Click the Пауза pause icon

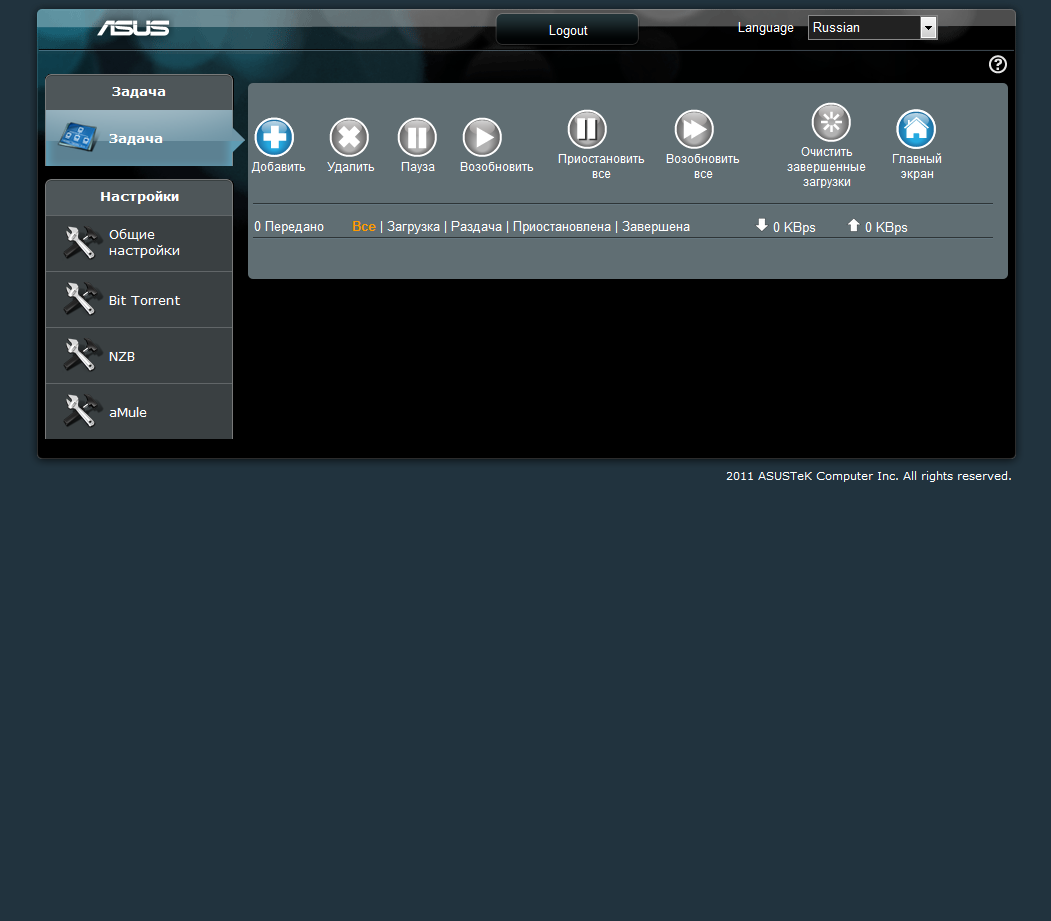tap(417, 137)
